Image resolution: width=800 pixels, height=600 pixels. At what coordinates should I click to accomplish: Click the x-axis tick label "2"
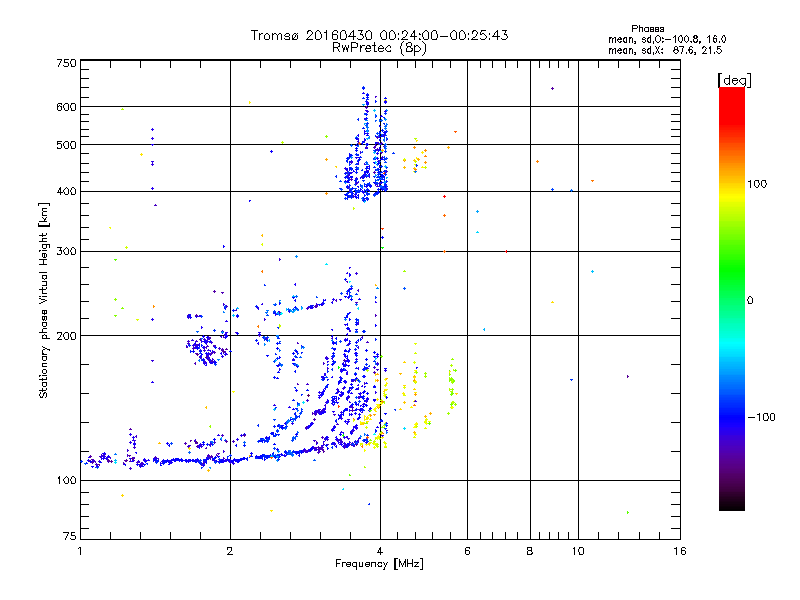coord(230,551)
